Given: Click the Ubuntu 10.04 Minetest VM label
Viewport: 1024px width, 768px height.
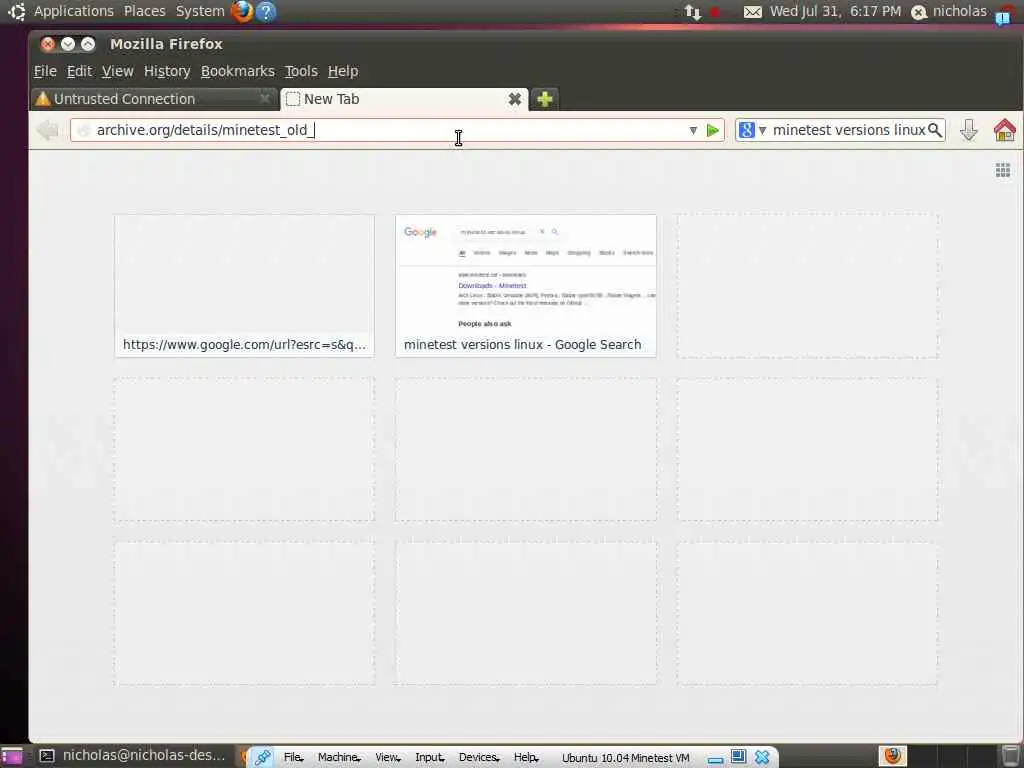Looking at the screenshot, I should 625,758.
